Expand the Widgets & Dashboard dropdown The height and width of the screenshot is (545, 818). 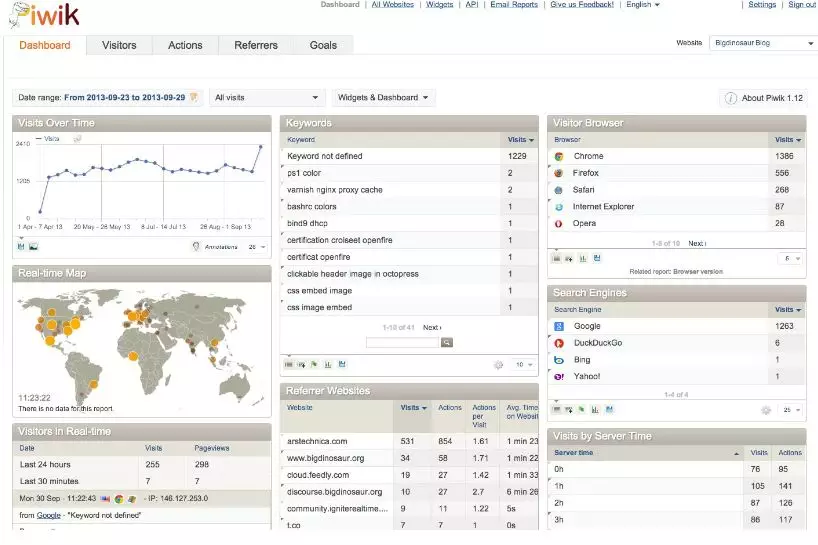tap(384, 97)
